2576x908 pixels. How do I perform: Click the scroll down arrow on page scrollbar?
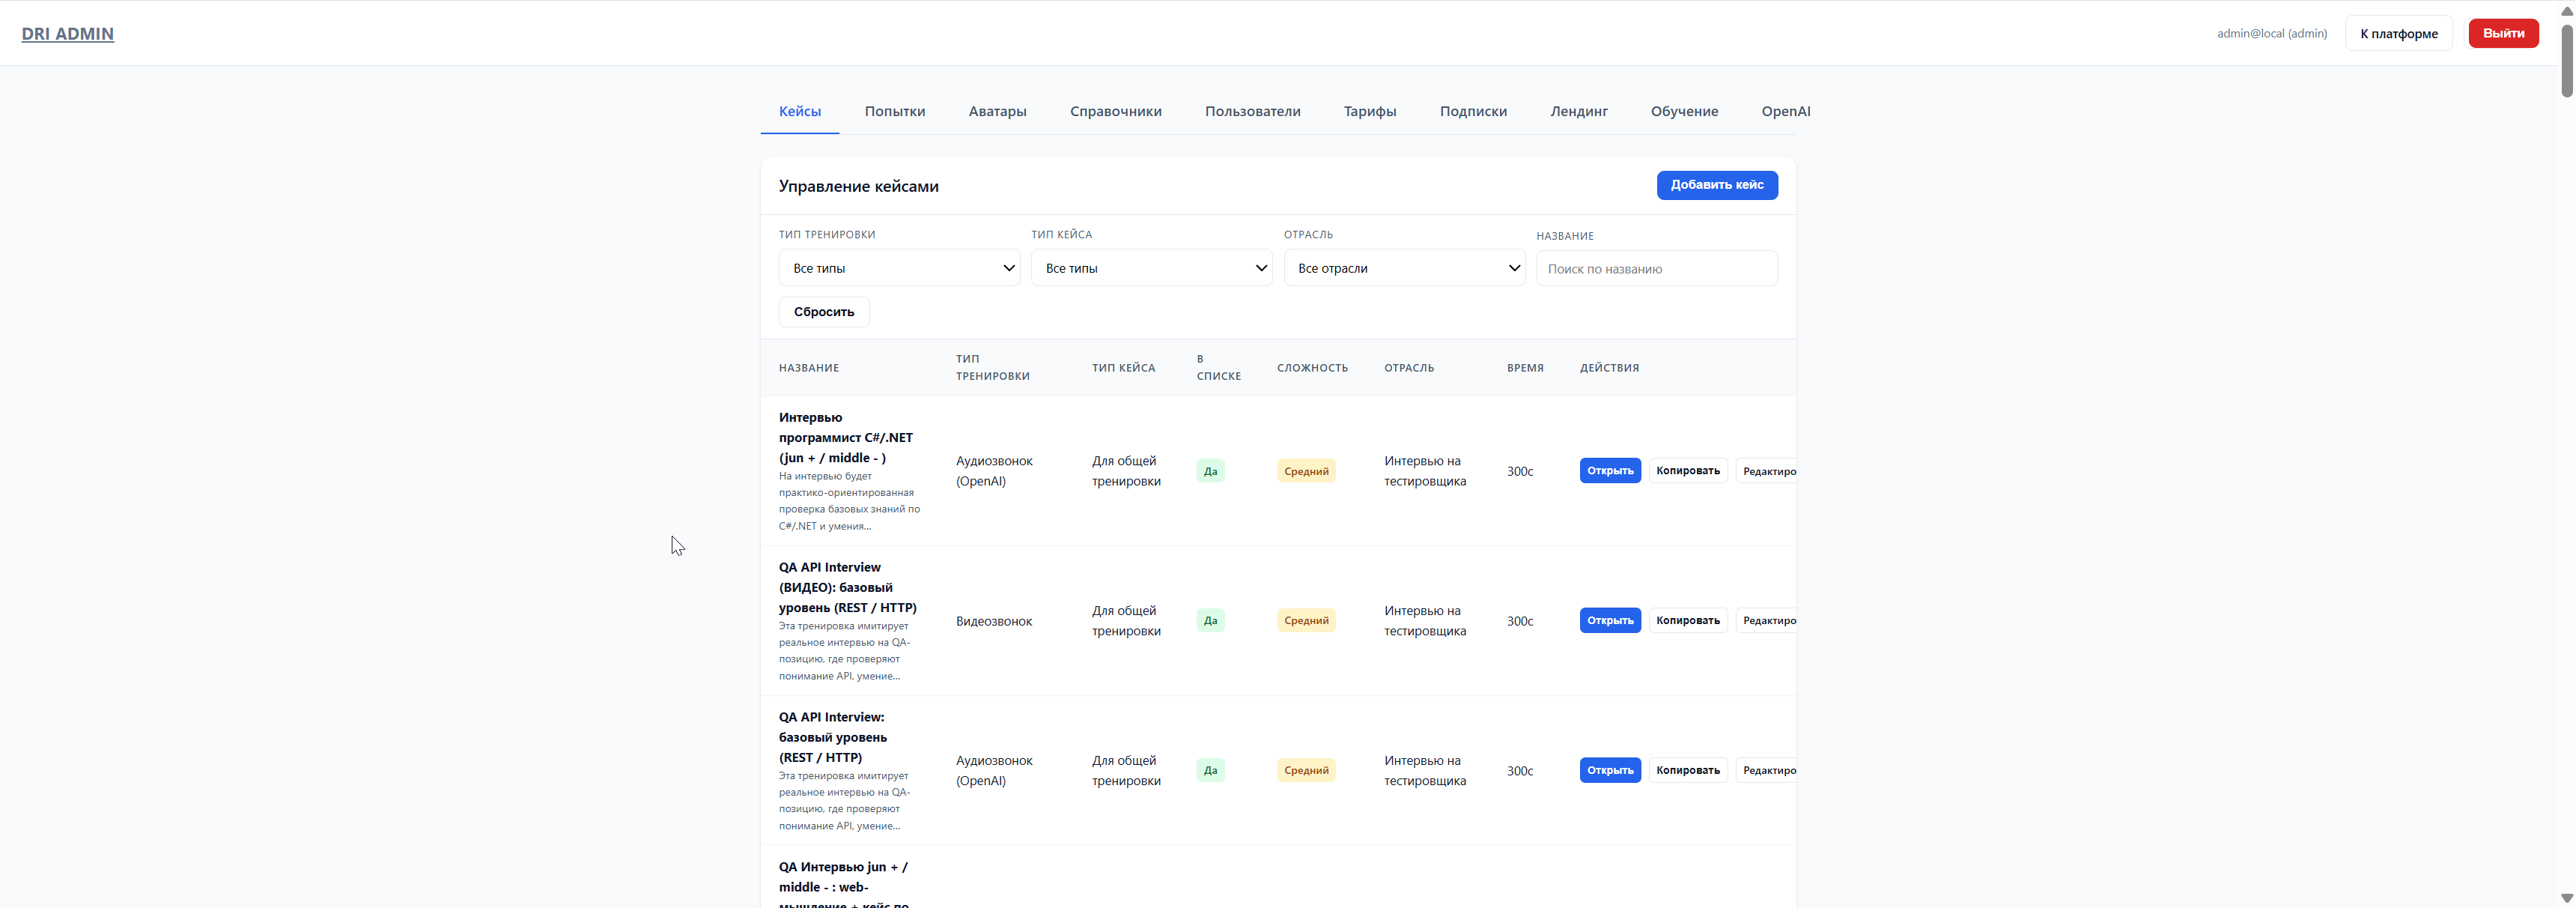(x=2566, y=898)
